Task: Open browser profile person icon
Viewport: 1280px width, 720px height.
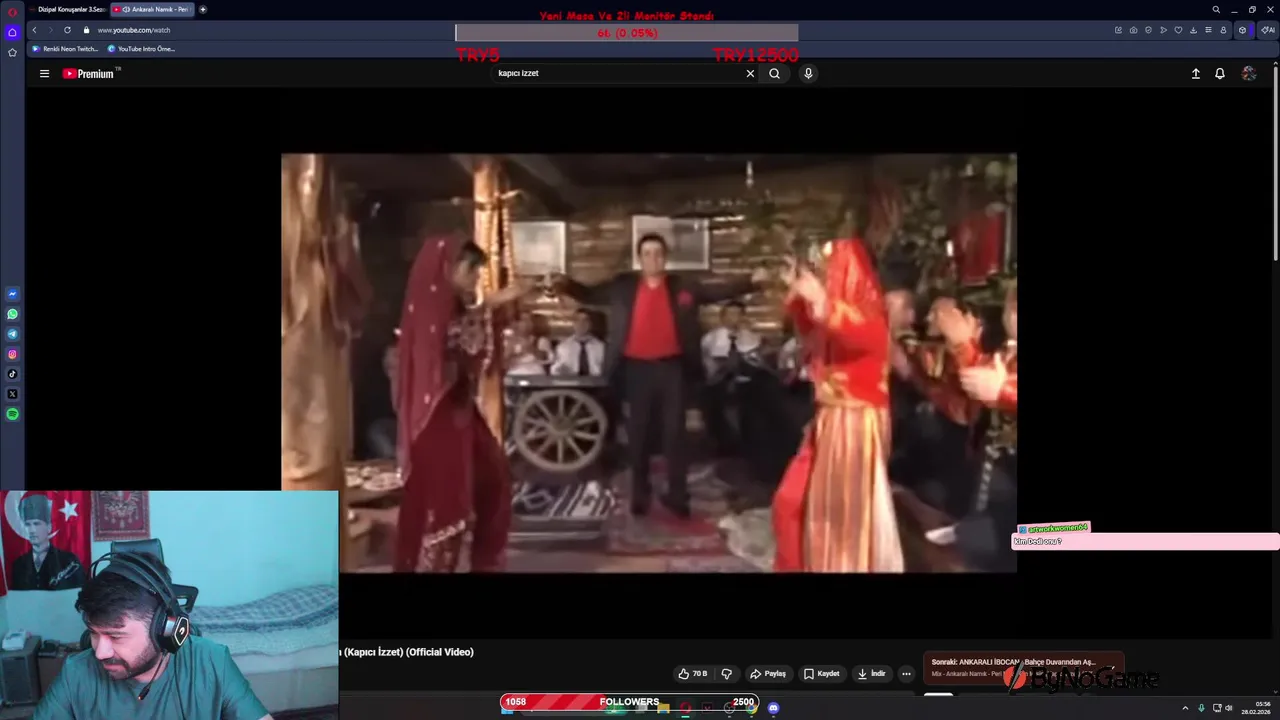Action: click(1223, 30)
